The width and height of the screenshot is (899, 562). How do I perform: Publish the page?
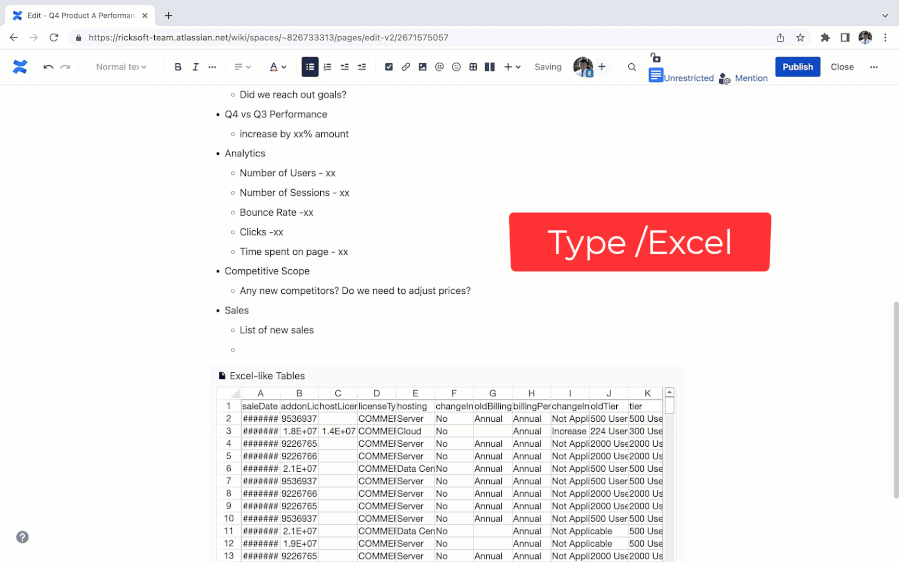point(798,67)
